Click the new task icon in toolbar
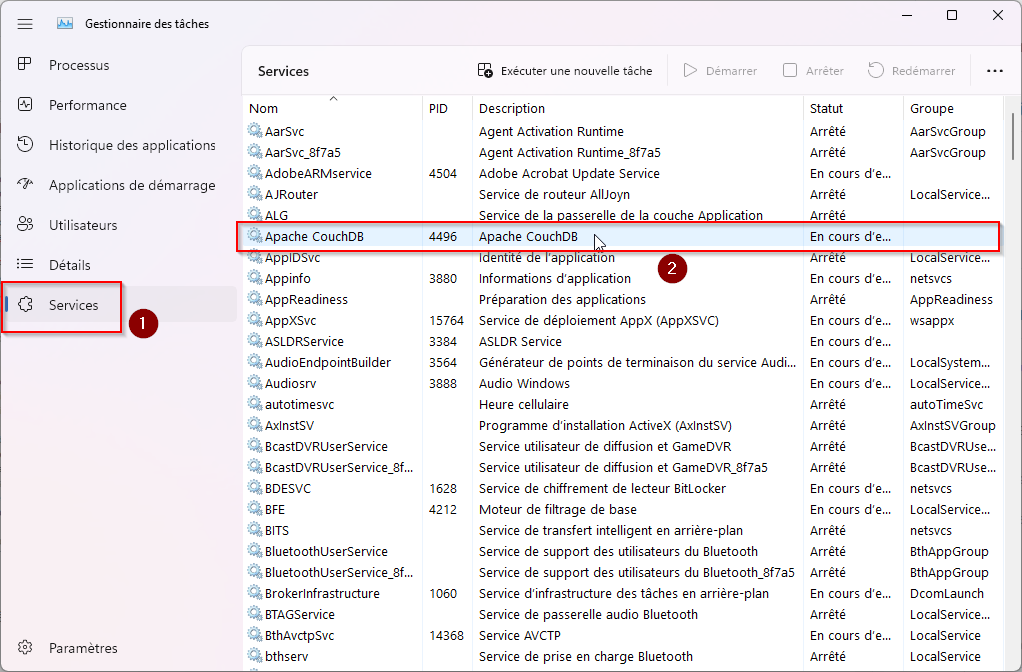 (x=485, y=70)
